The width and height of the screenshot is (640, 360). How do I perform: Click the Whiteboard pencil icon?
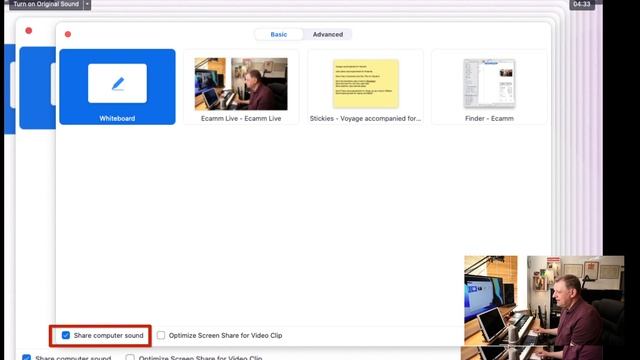click(118, 84)
